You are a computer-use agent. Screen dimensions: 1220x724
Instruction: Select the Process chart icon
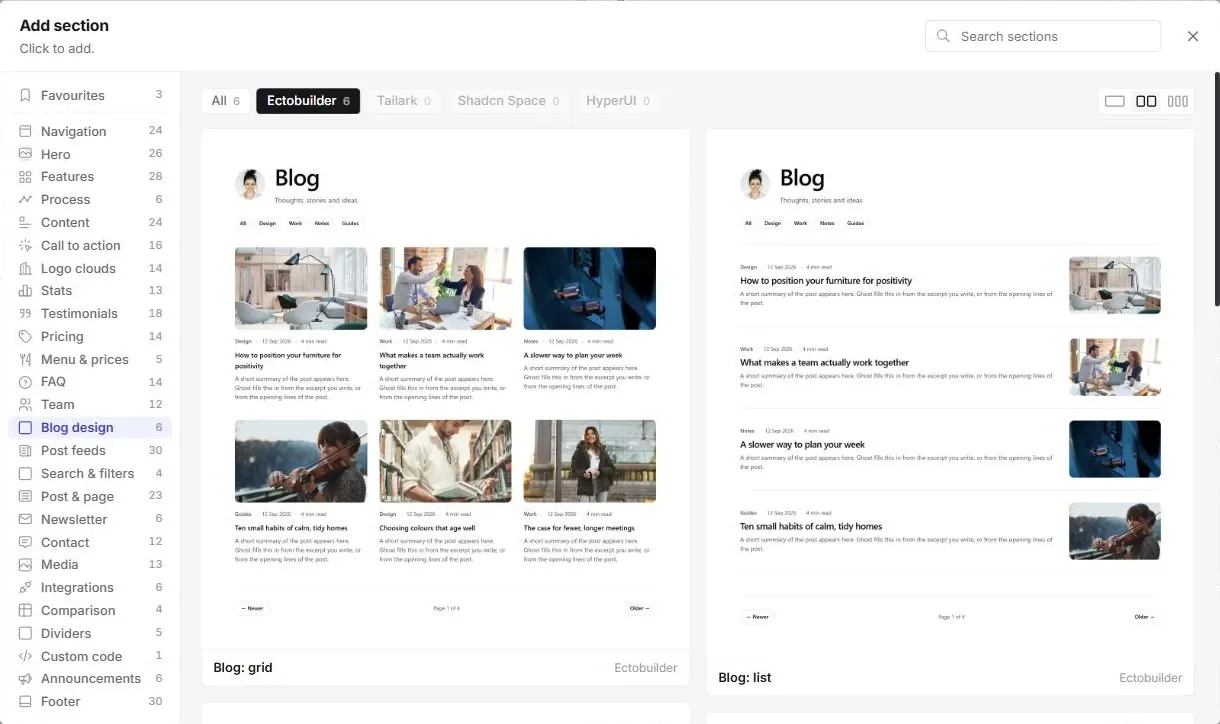click(25, 199)
